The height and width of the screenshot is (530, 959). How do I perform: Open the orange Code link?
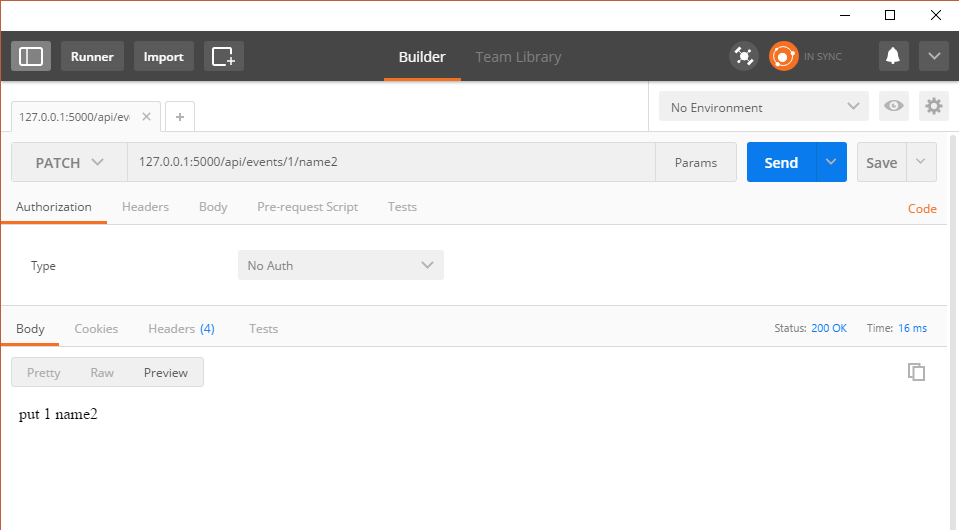[x=921, y=209]
